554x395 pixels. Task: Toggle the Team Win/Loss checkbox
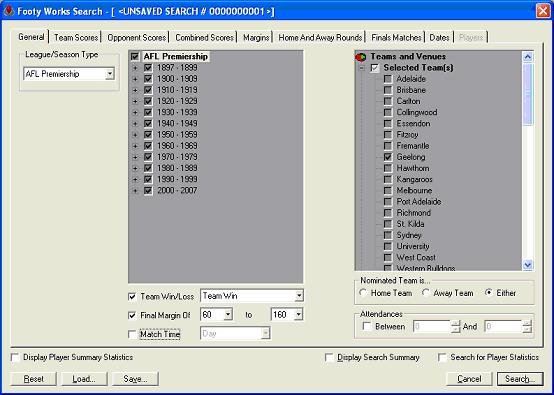[132, 296]
